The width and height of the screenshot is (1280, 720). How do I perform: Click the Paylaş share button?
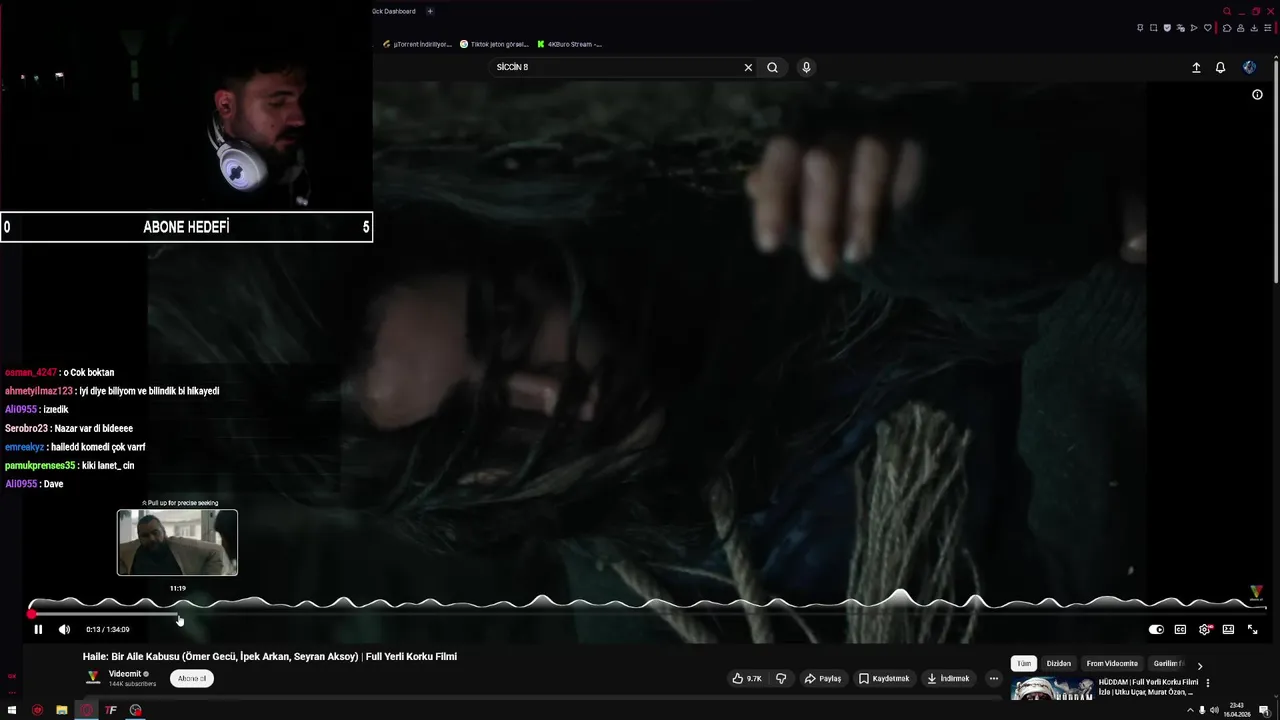click(823, 678)
